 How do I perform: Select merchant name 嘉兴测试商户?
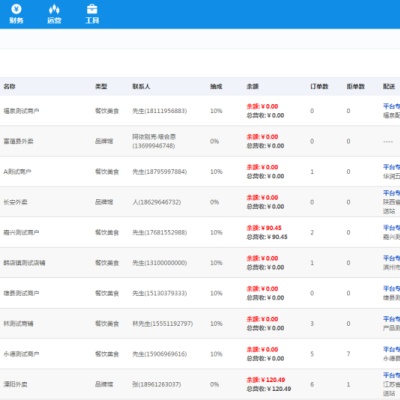point(21,232)
